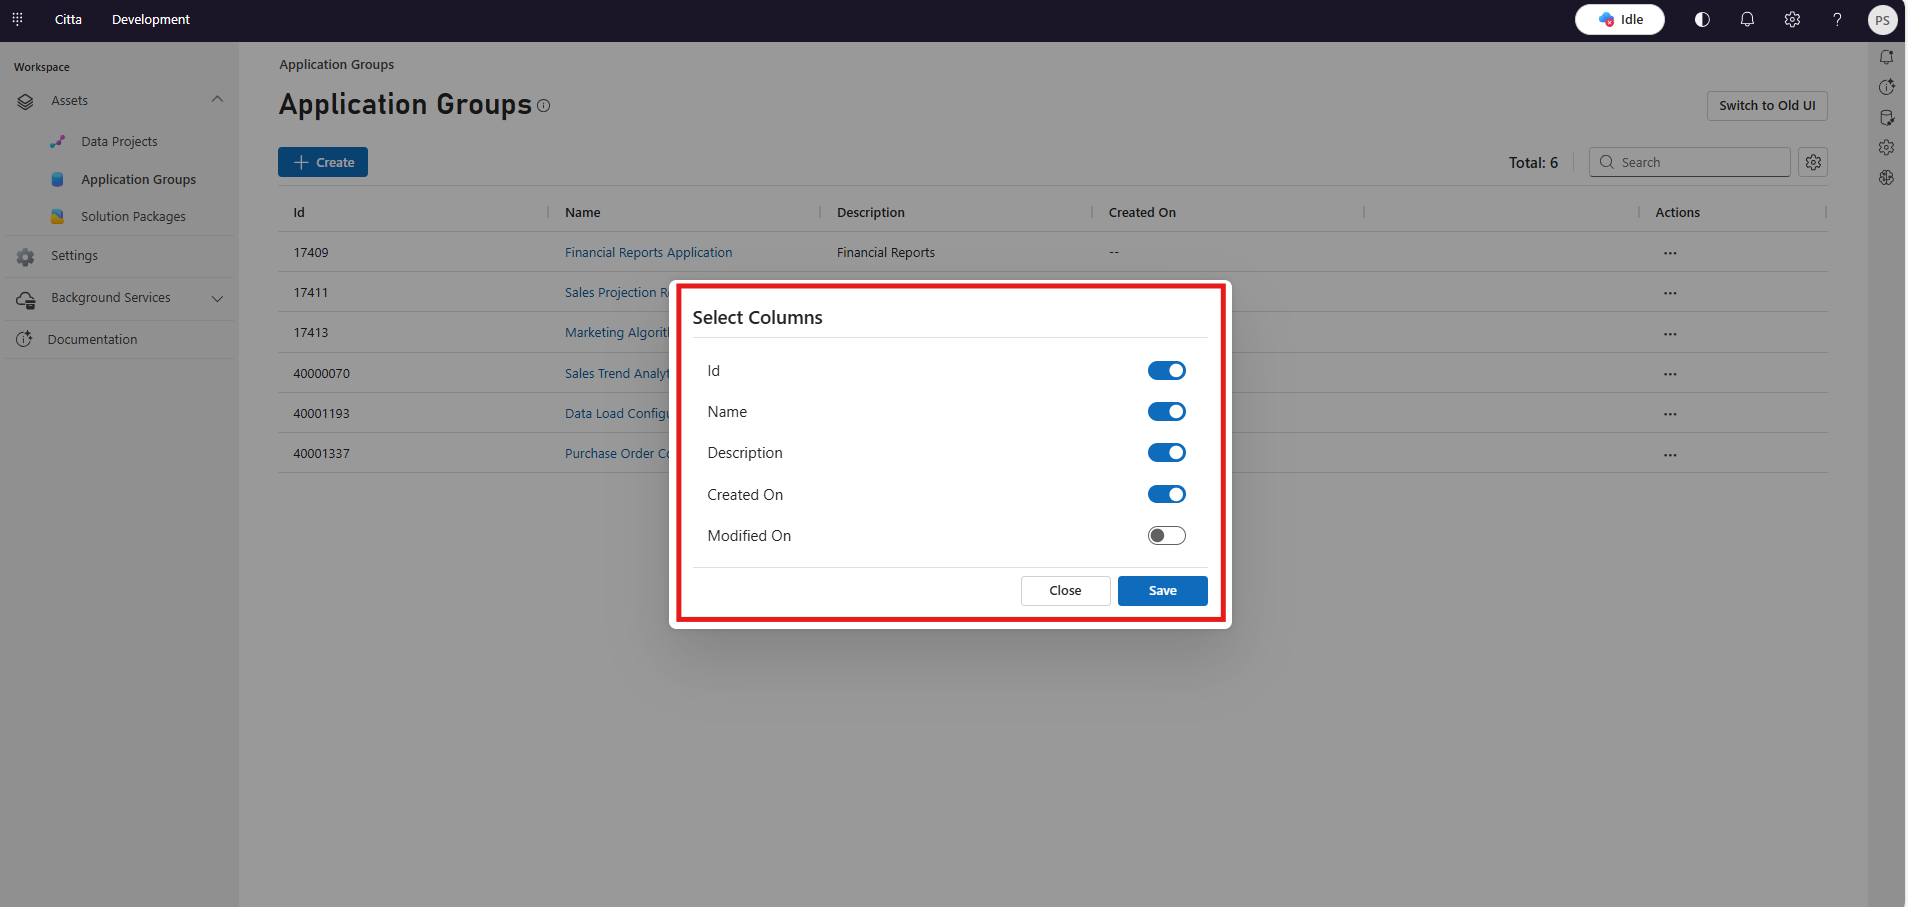
Task: Enable the Modified On column toggle
Action: 1166,536
